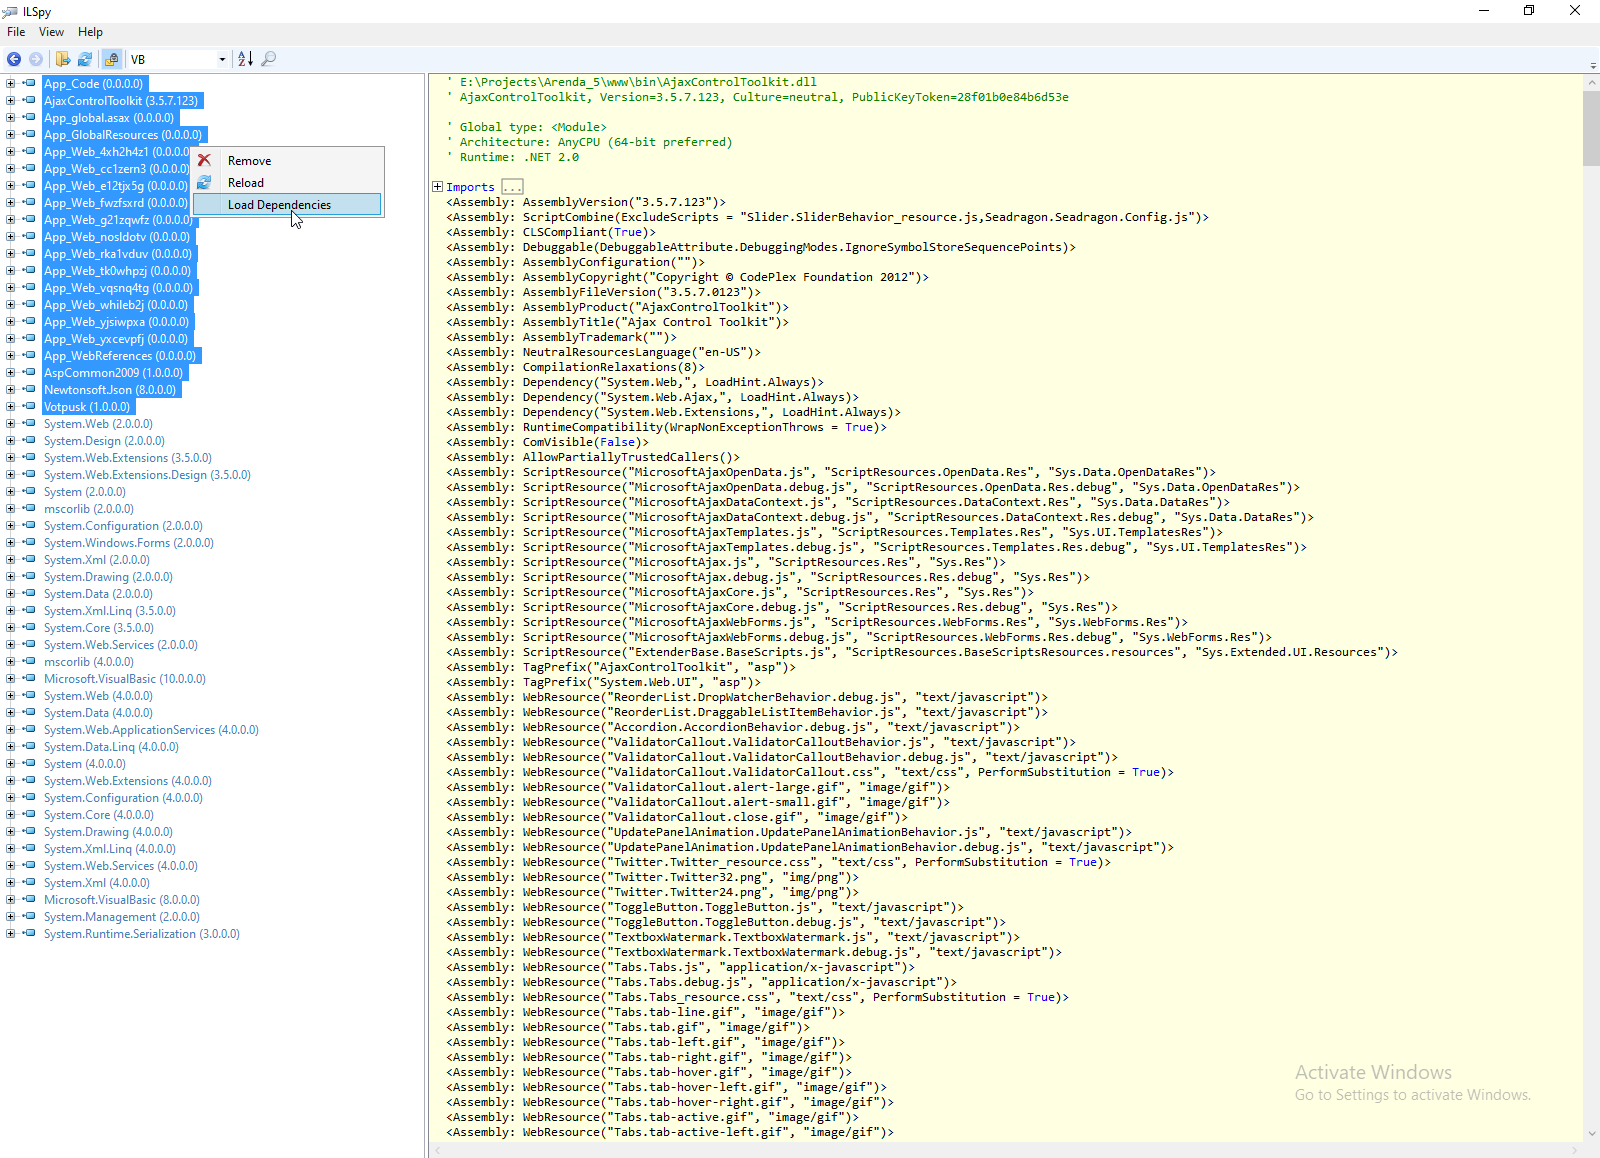Click the AssemblyCopyright attribute line
The height and width of the screenshot is (1158, 1600).
coord(687,277)
